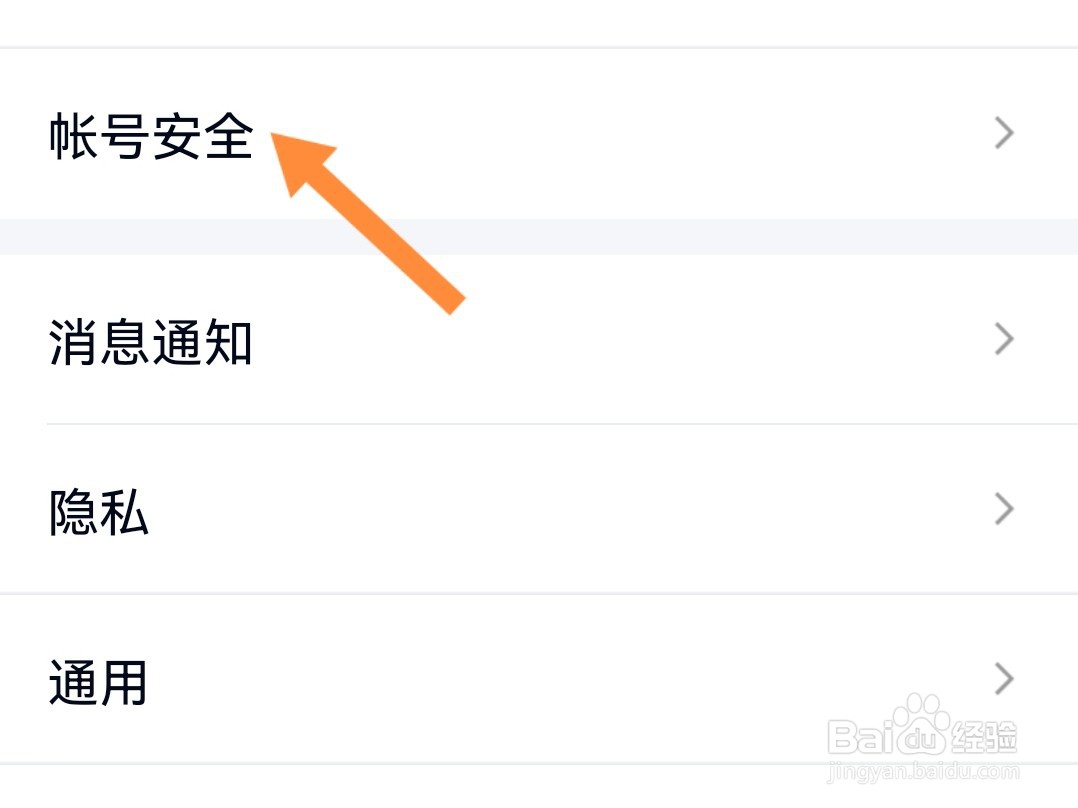Open the jingyan.baidu.com watermark link

click(925, 772)
